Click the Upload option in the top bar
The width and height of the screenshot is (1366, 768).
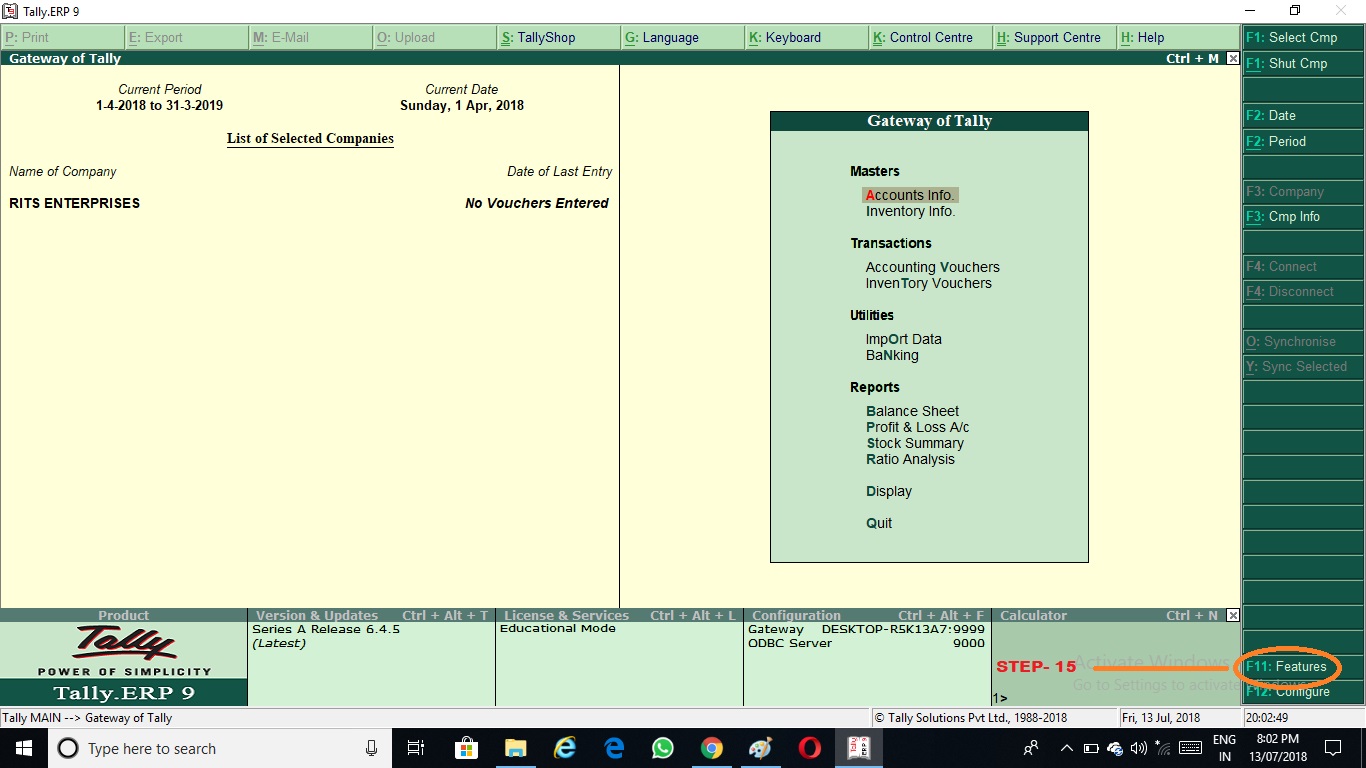tap(434, 38)
